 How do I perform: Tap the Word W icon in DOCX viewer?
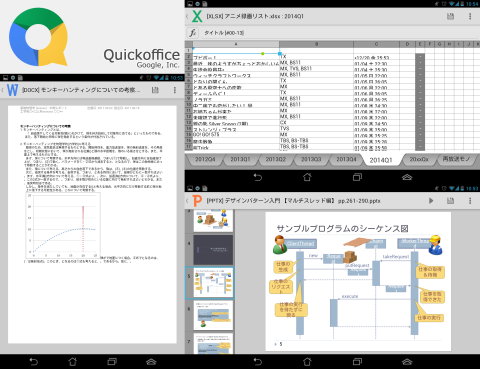pos(12,90)
